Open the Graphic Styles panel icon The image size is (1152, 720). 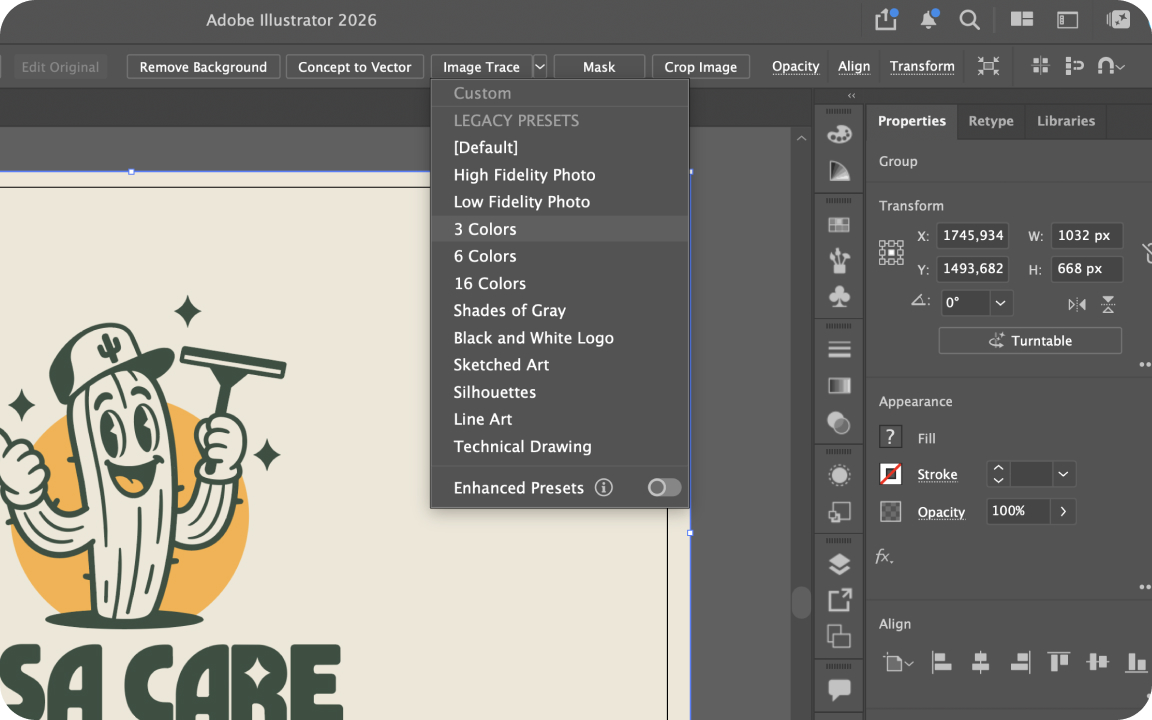[x=839, y=511]
